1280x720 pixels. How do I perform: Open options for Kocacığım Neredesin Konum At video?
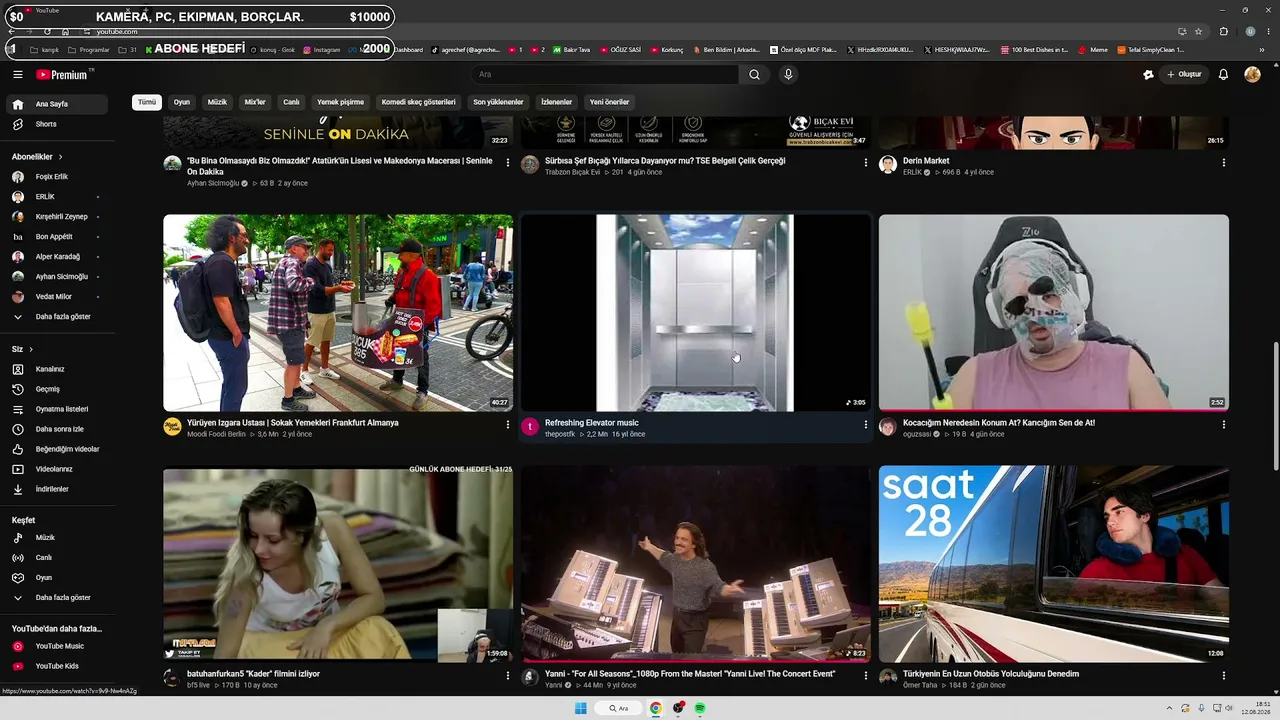coord(1224,424)
